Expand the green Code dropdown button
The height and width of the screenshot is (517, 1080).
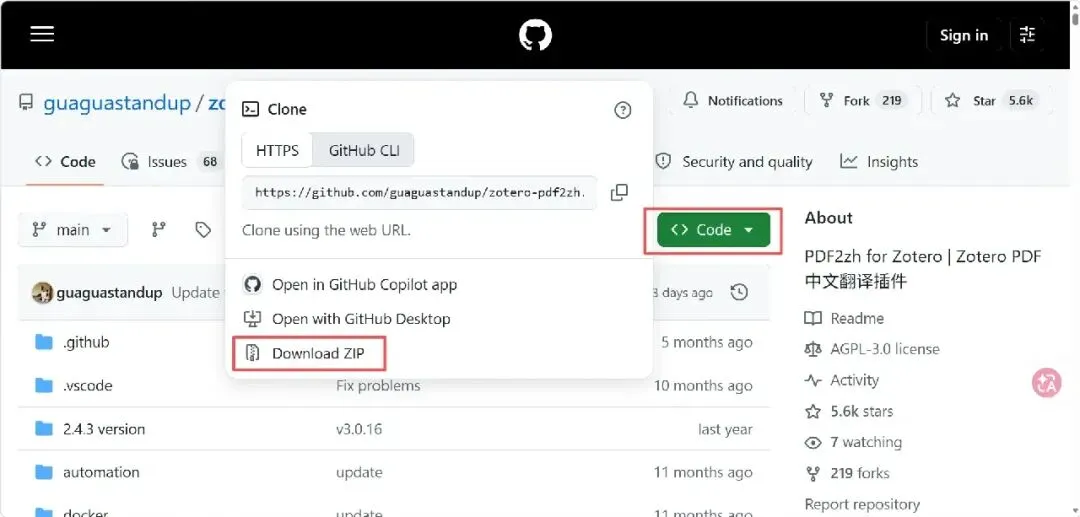coord(713,230)
